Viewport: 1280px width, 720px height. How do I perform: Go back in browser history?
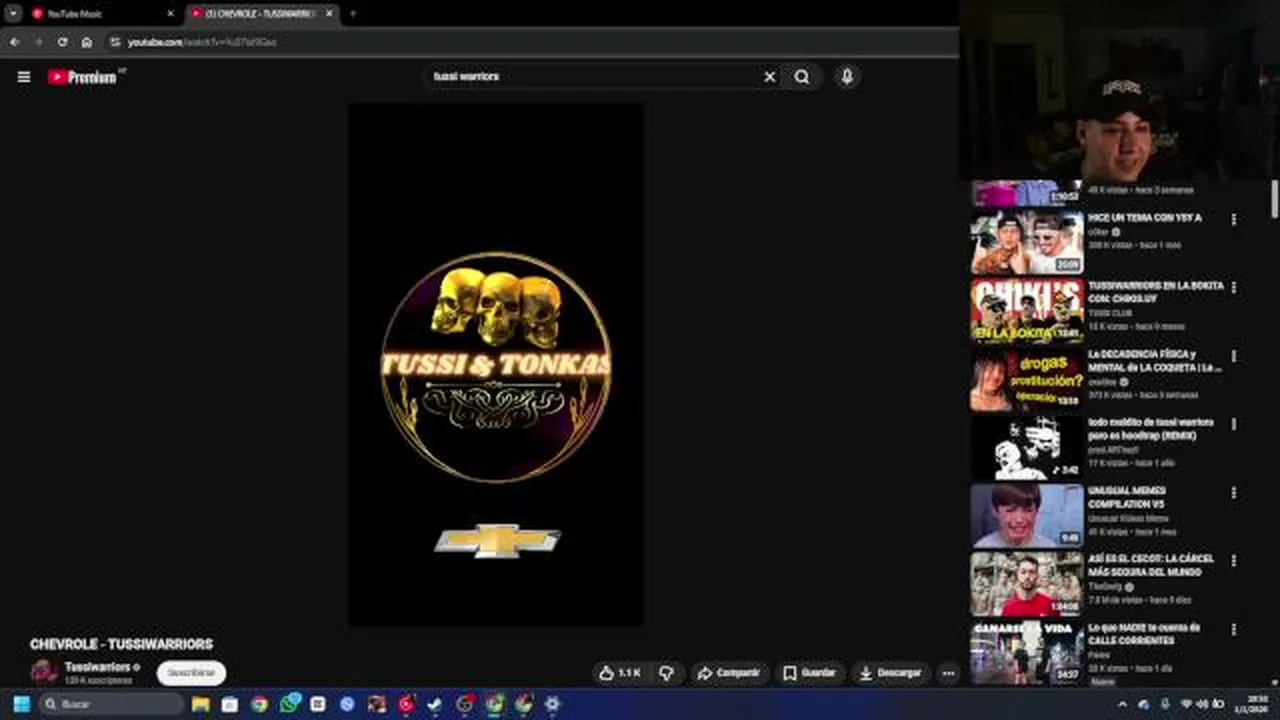click(x=15, y=42)
